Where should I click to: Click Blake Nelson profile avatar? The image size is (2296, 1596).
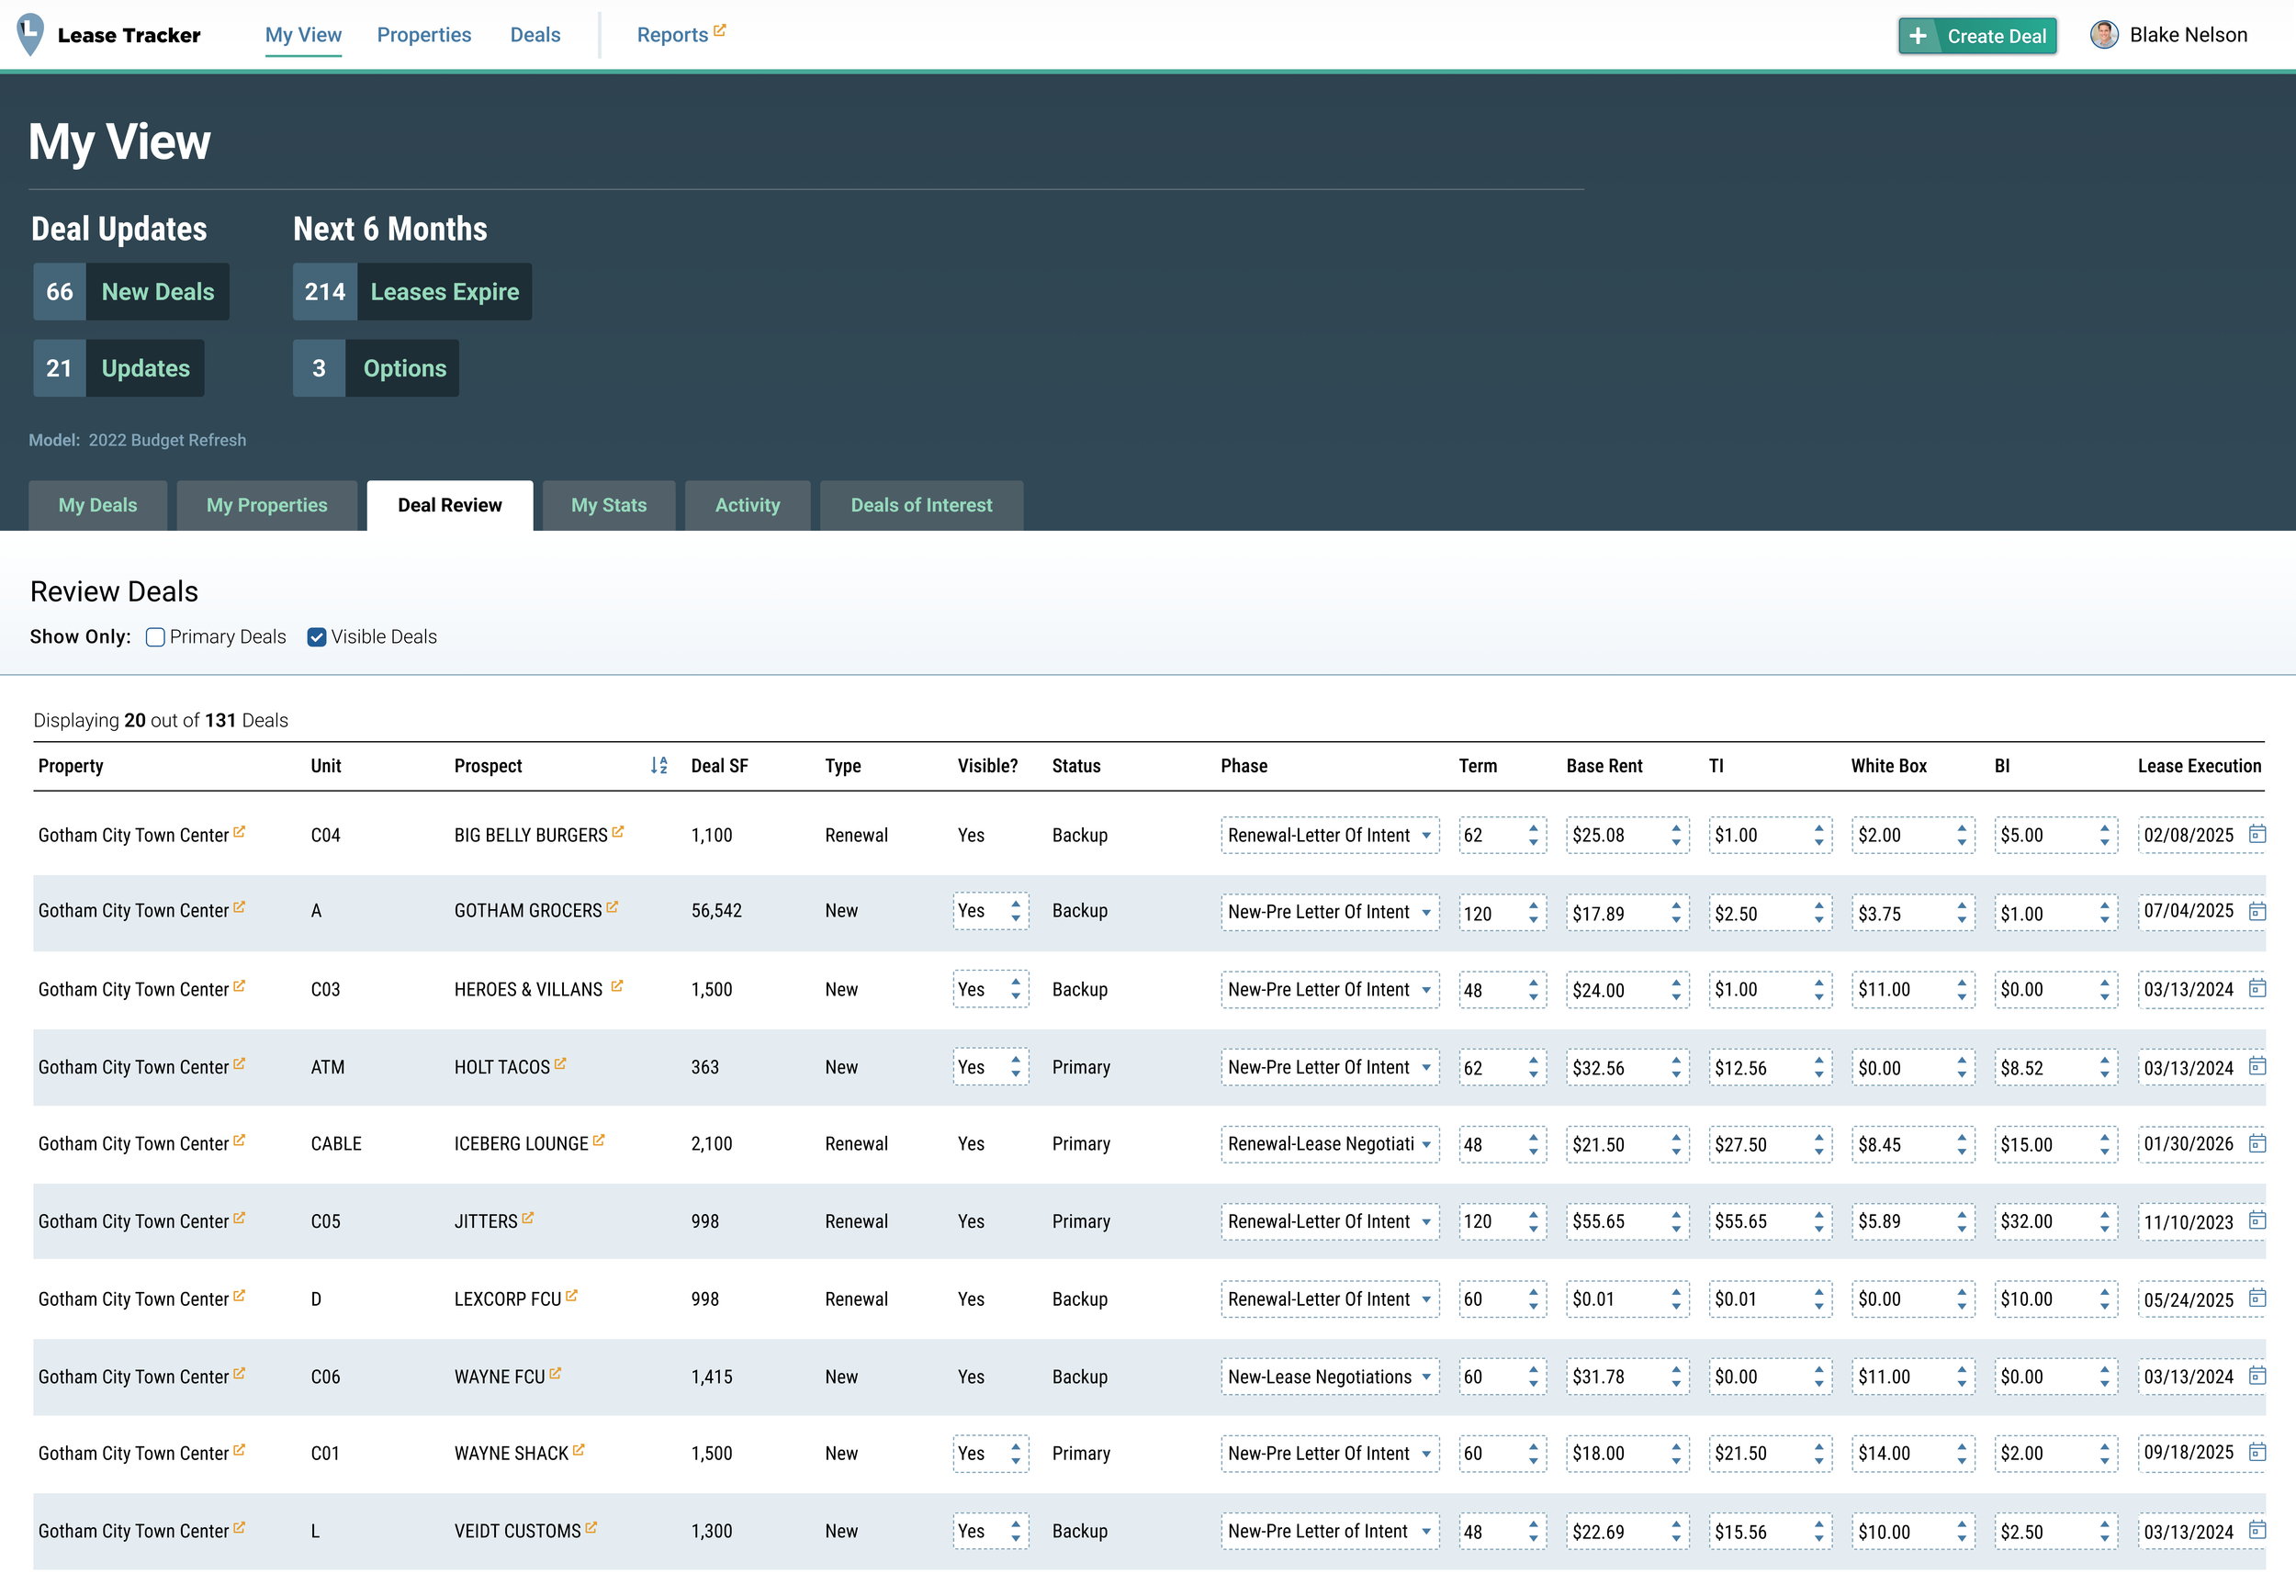(x=2104, y=35)
